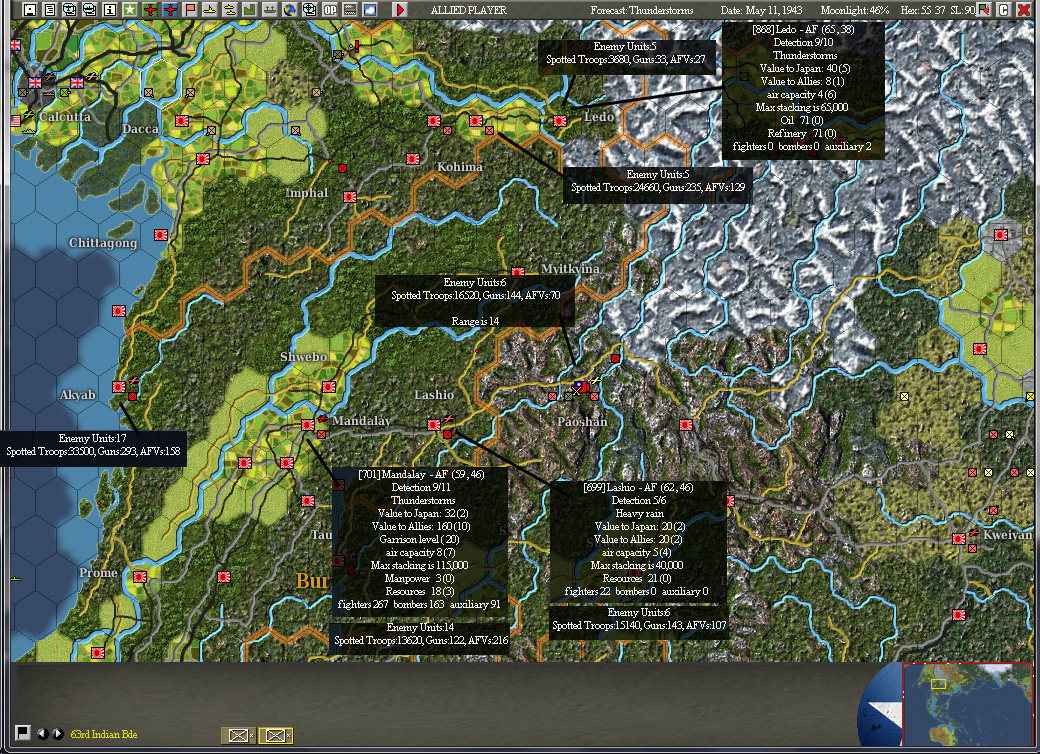
Task: Select the Japanese base marker at Myitkyina
Action: pyautogui.click(x=518, y=272)
